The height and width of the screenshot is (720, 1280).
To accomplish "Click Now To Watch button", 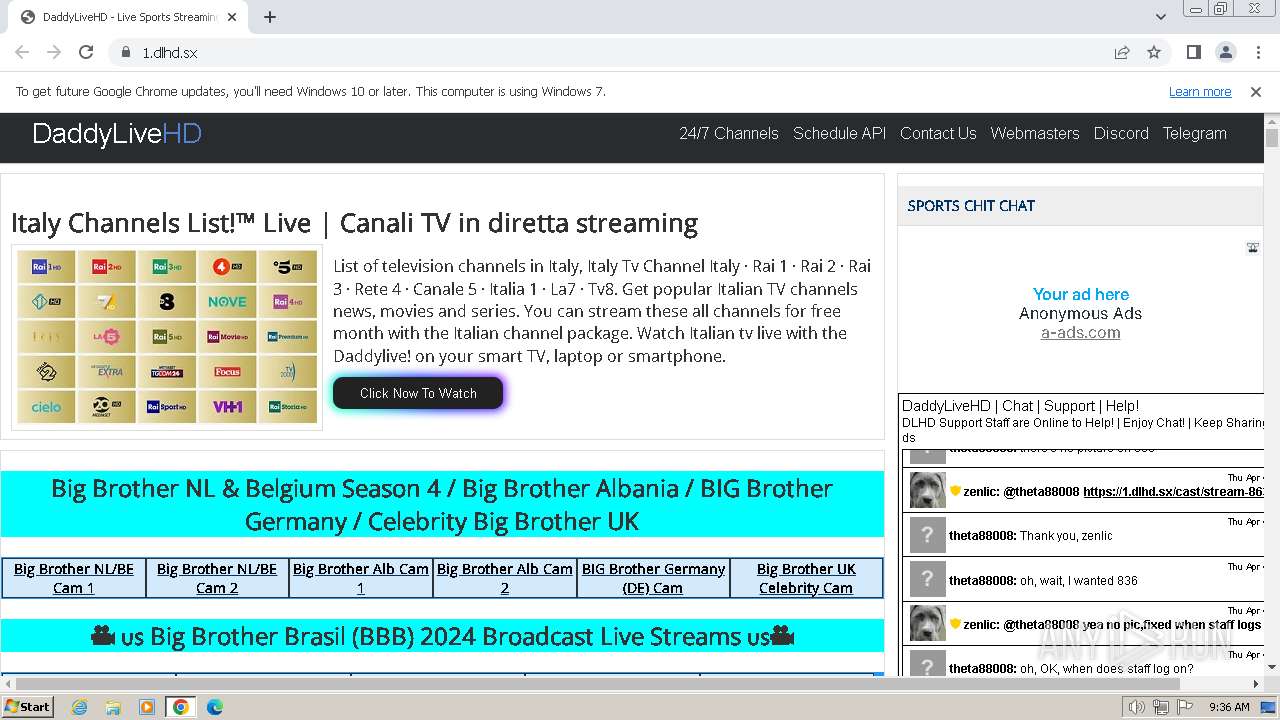I will point(418,393).
